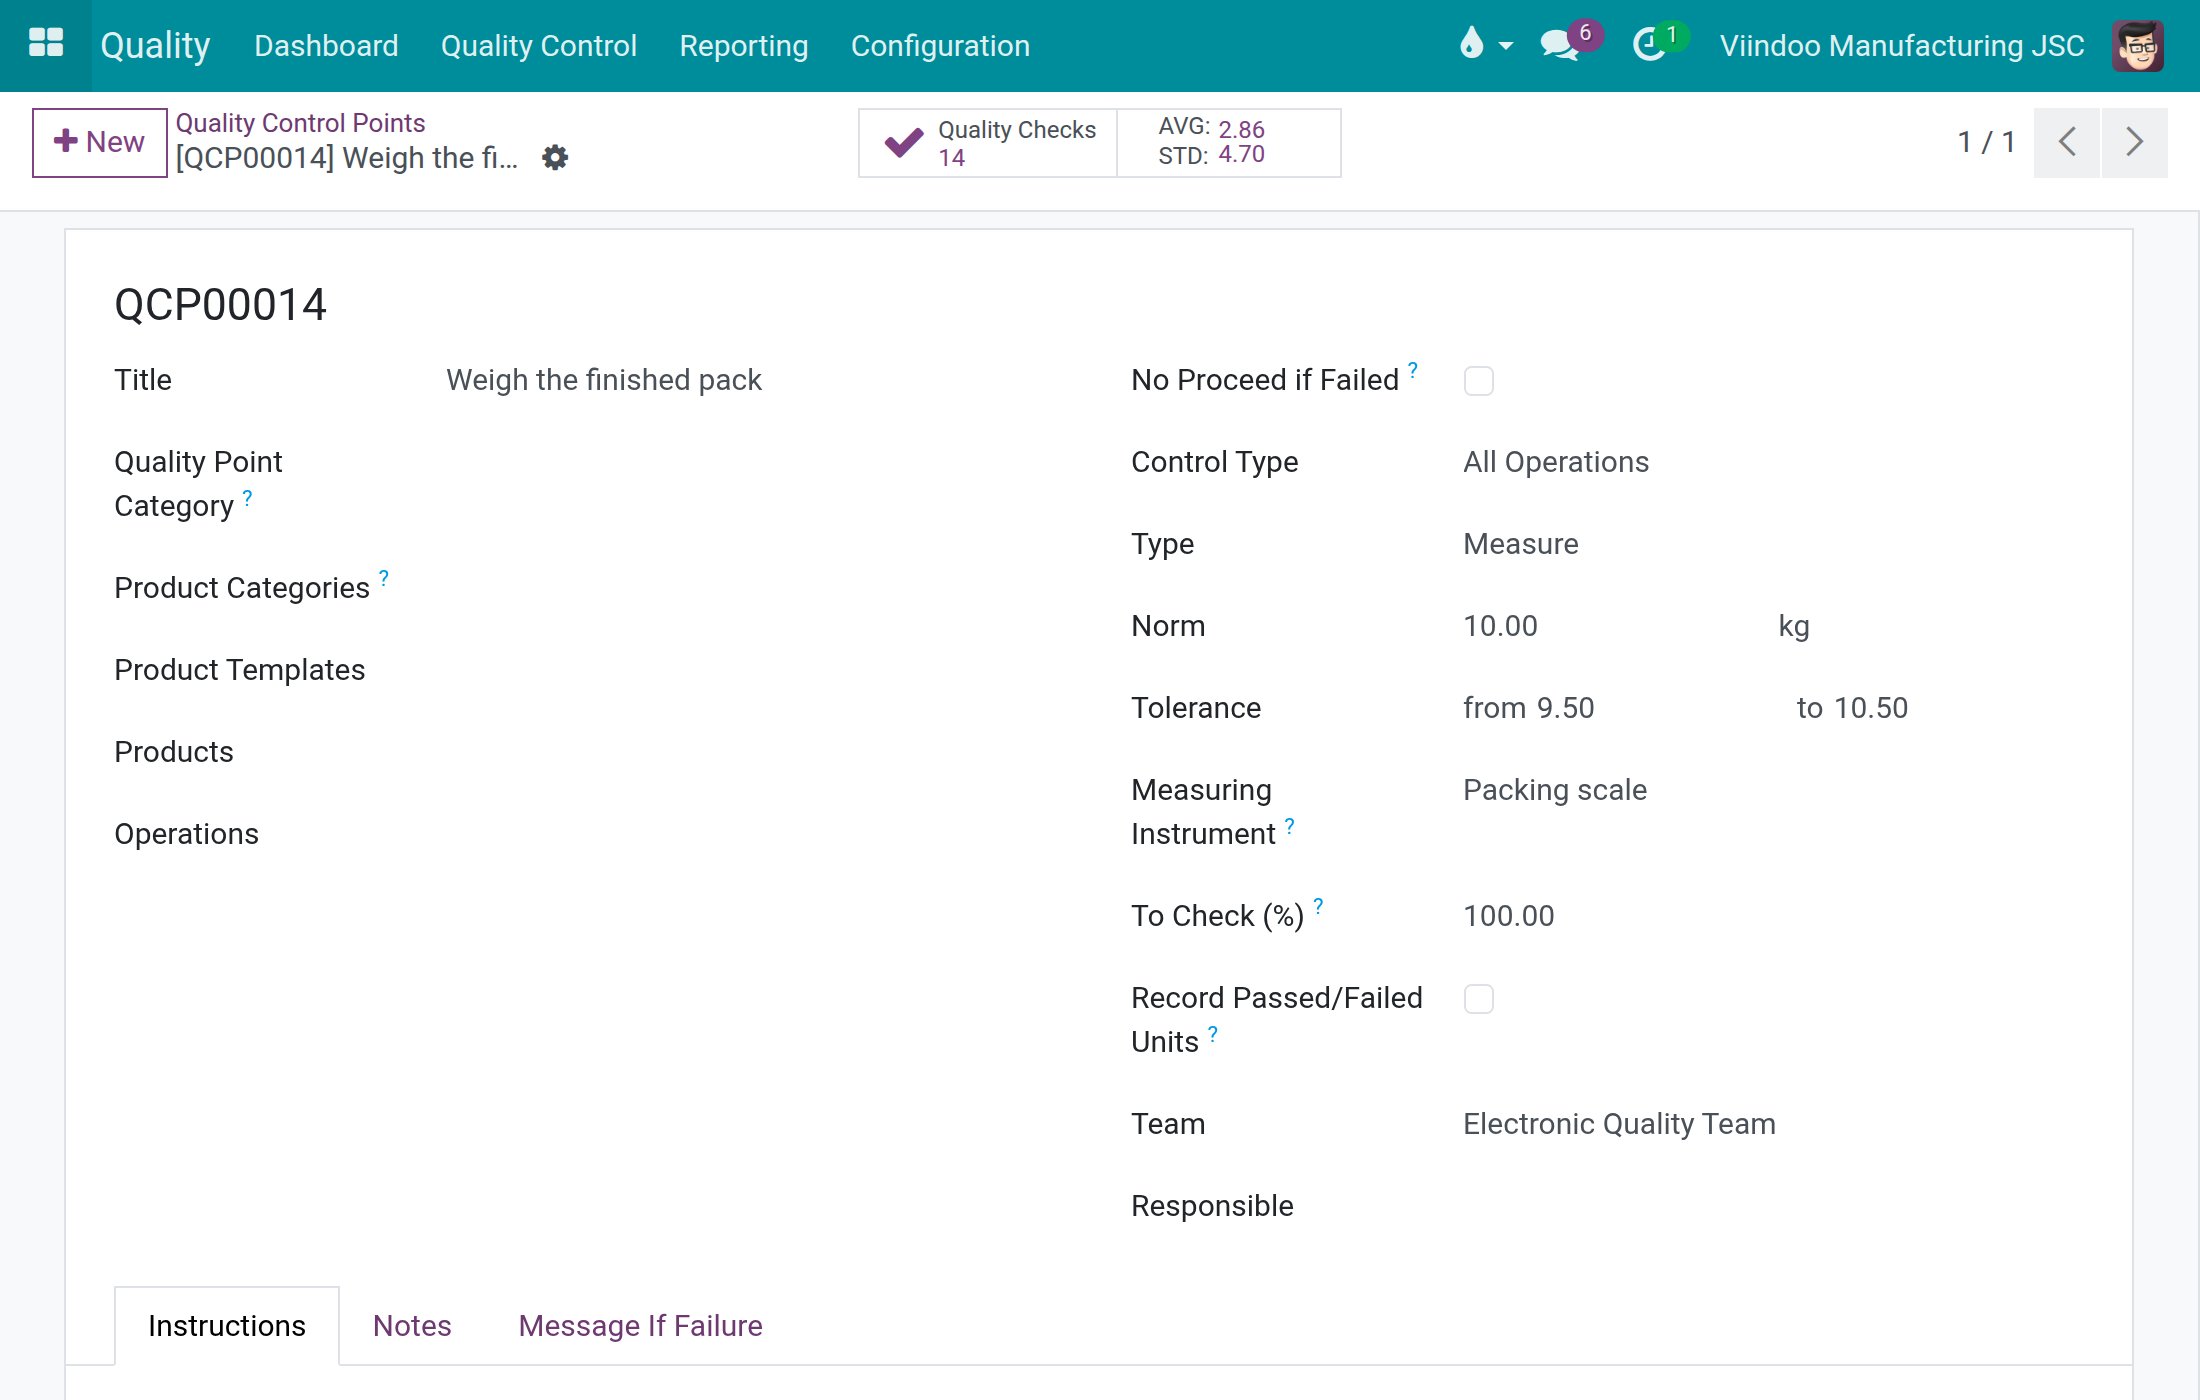Go to next record arrow
The height and width of the screenshot is (1400, 2200).
tap(2135, 142)
